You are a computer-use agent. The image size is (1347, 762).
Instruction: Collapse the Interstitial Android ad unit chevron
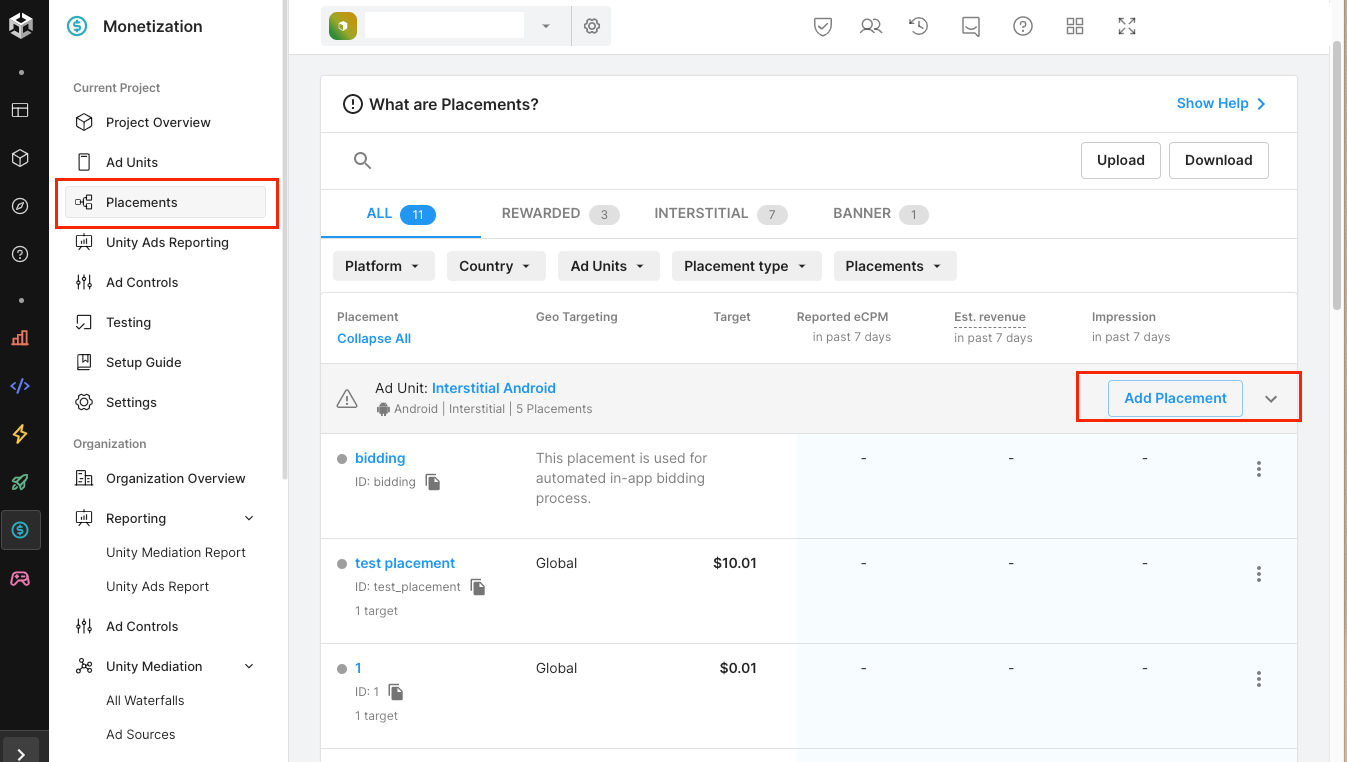1271,399
